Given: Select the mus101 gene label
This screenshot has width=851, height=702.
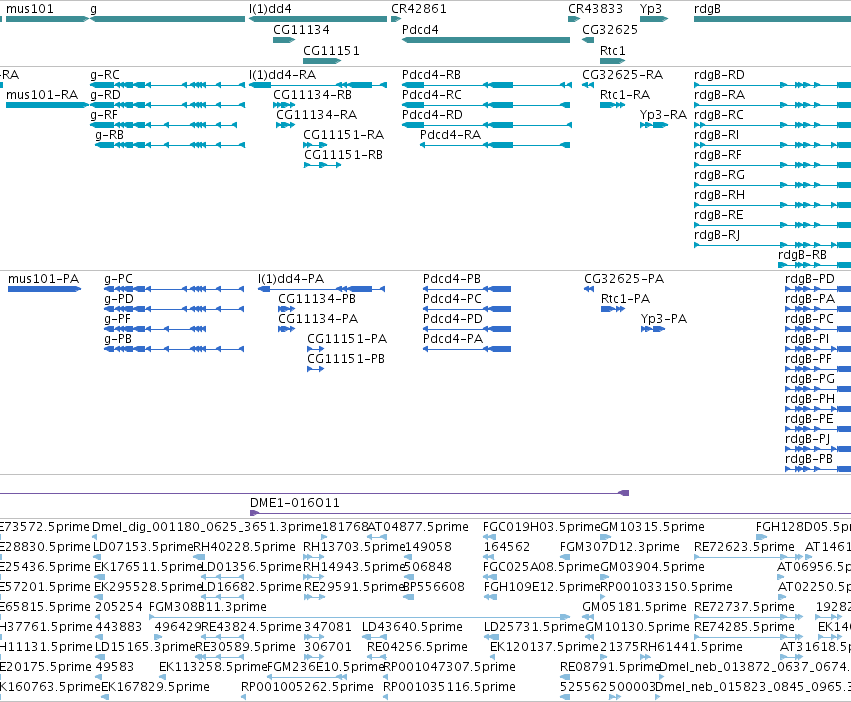Looking at the screenshot, I should tap(30, 9).
